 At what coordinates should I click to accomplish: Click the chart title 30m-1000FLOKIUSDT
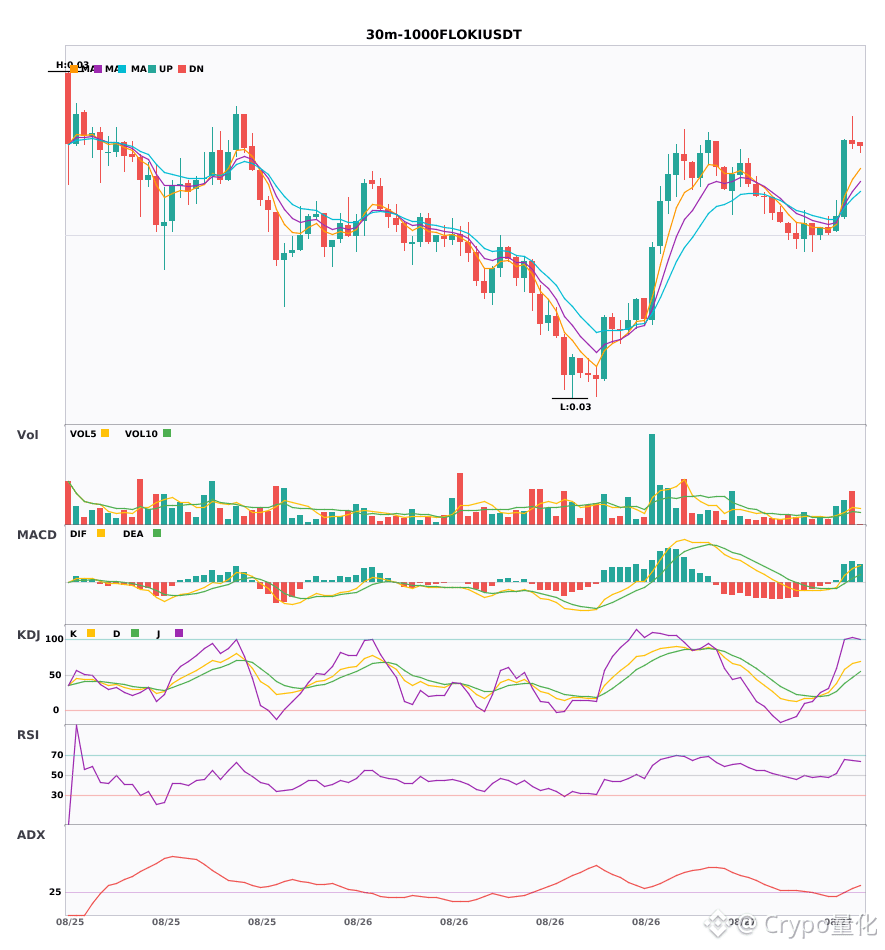pyautogui.click(x=443, y=35)
